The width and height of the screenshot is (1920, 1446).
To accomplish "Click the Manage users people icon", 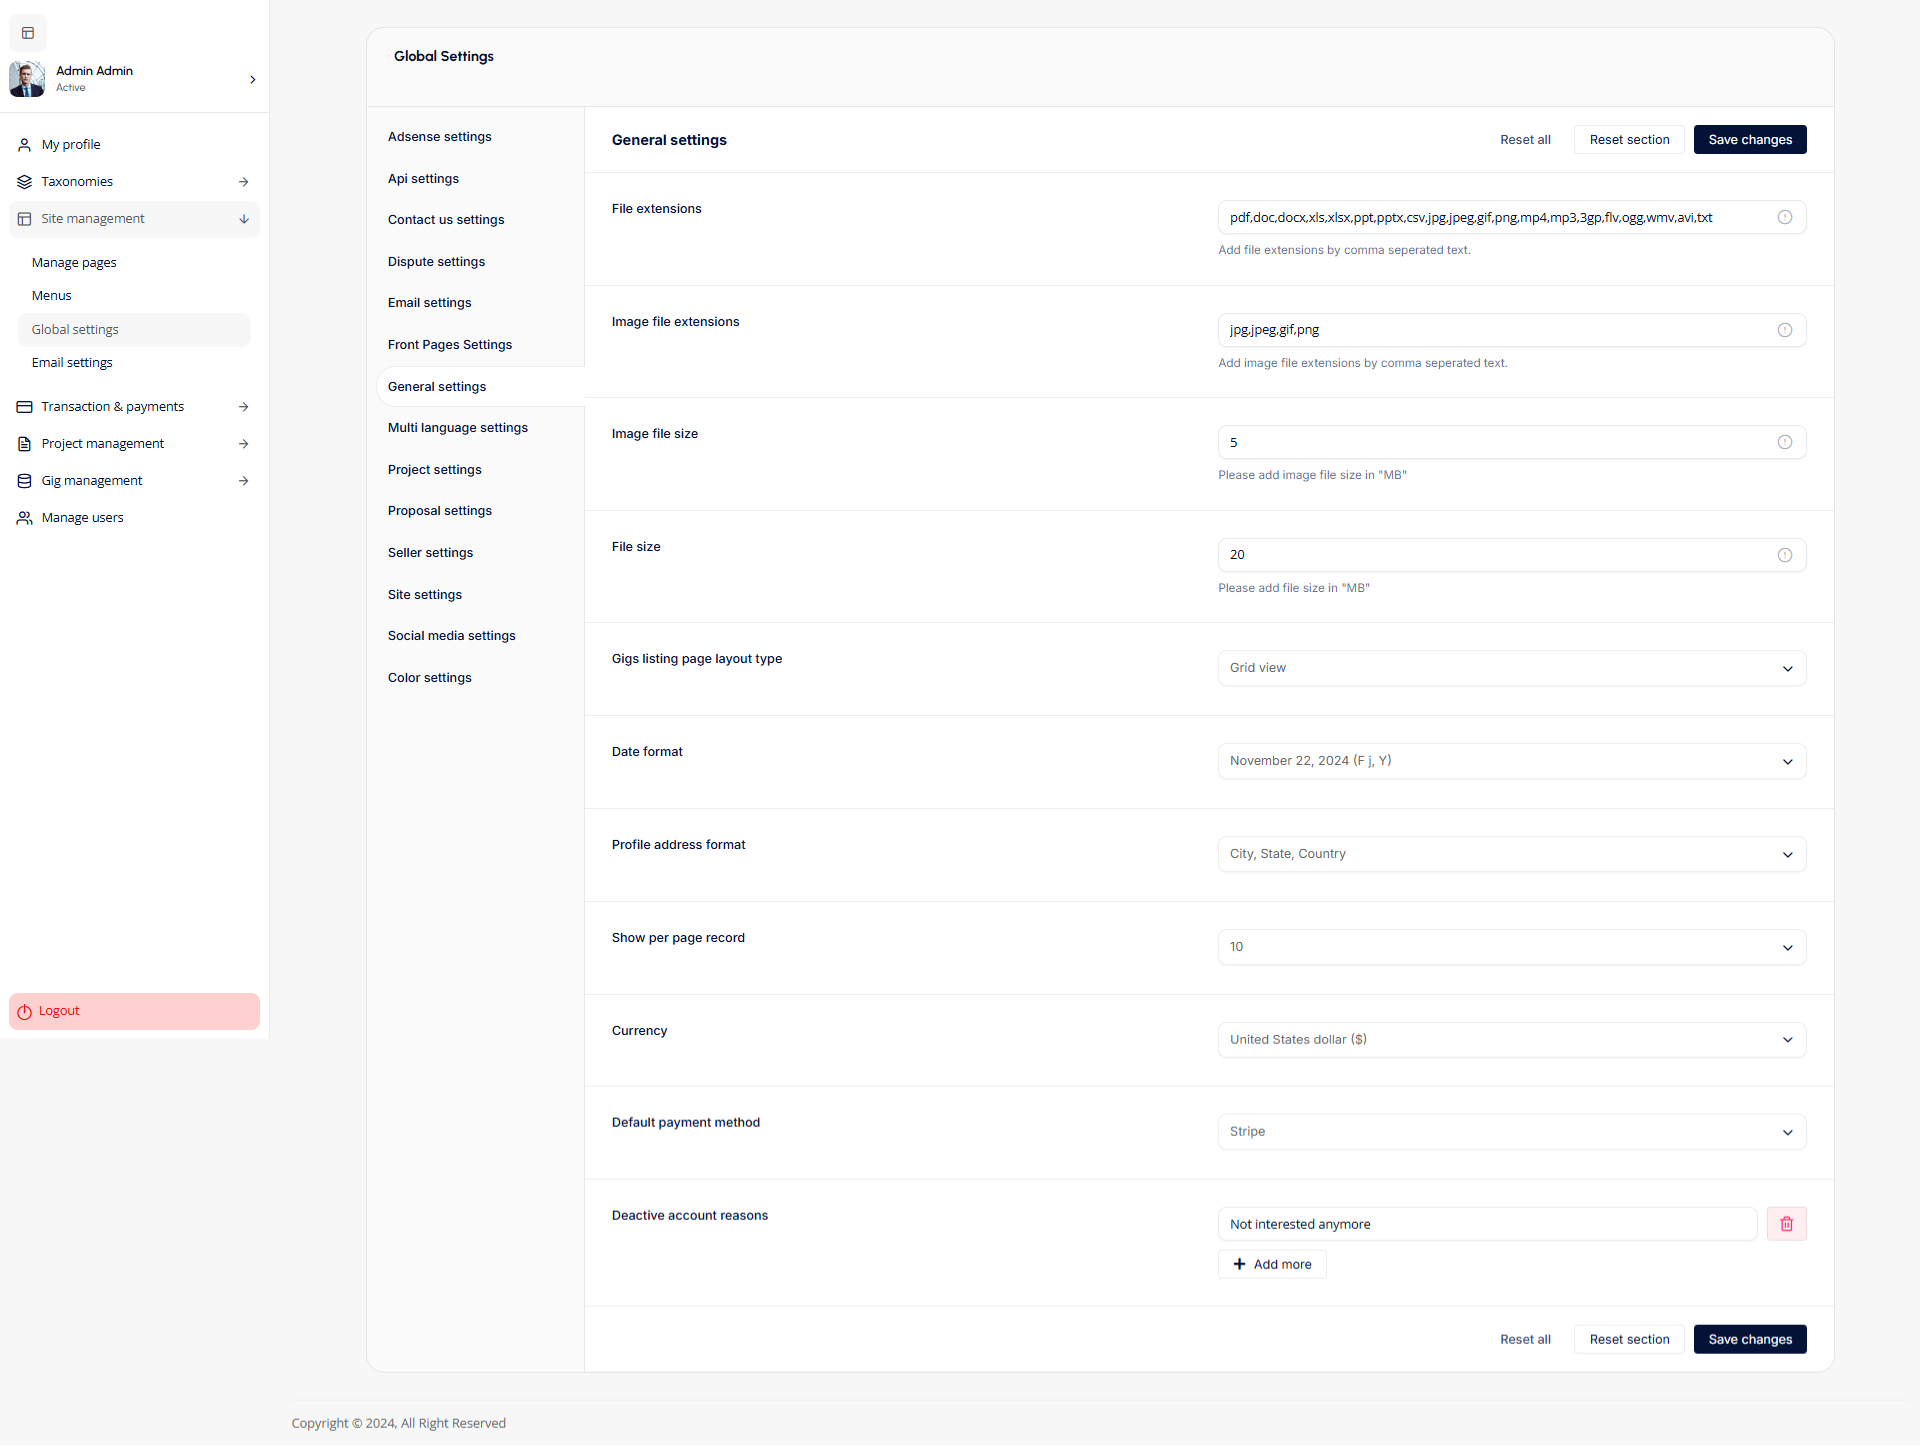I will (25, 518).
